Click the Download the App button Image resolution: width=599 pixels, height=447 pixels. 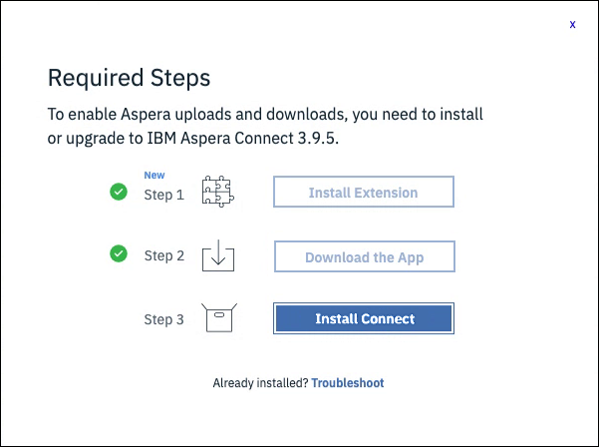364,256
